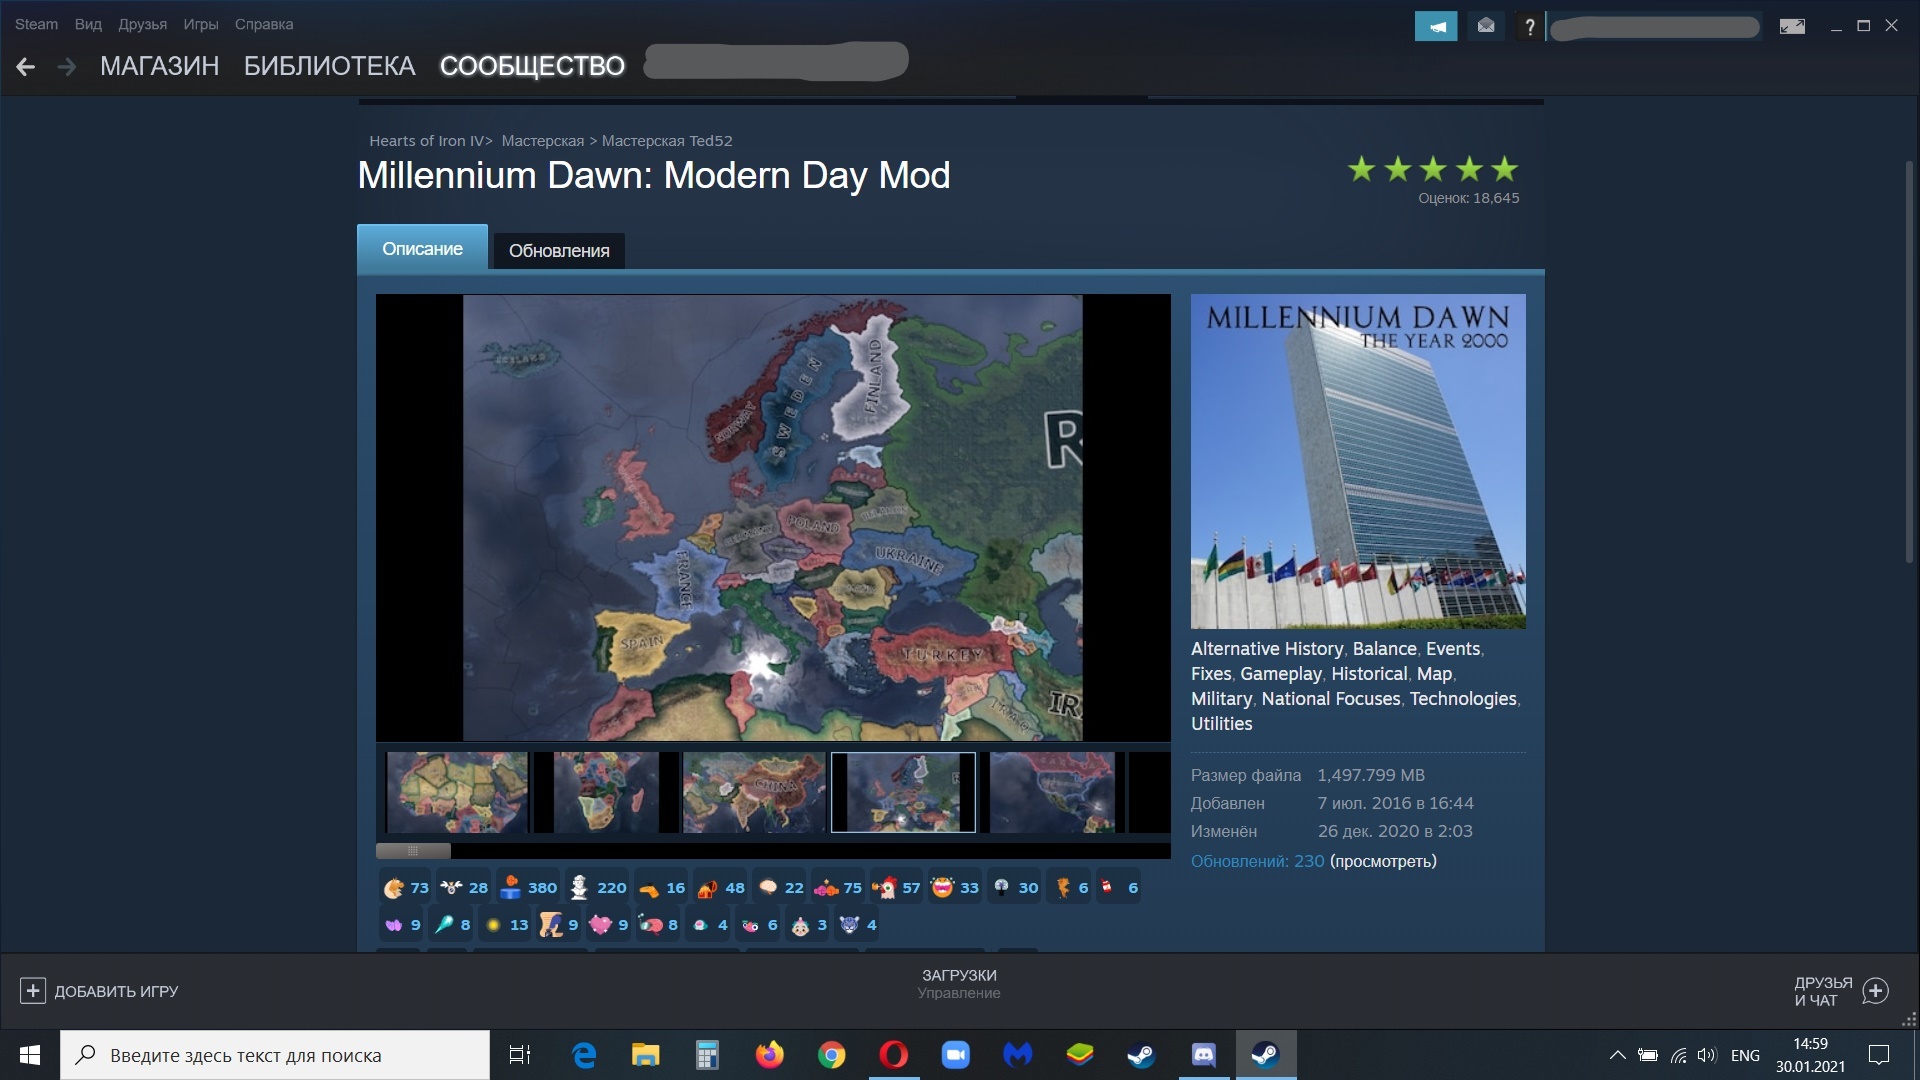1920x1080 pixels.
Task: Open ЗАГРУЗКИ downloads manager
Action: click(x=958, y=975)
